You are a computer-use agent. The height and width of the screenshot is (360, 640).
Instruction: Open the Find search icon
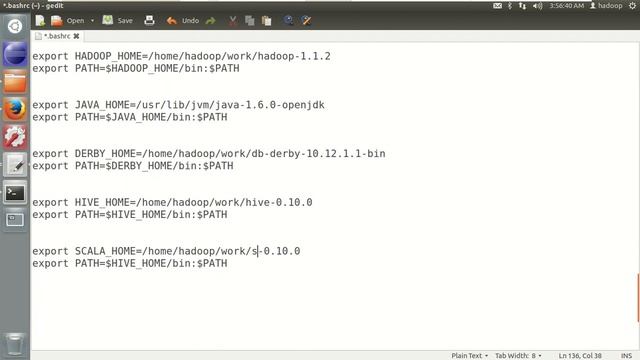(x=289, y=20)
